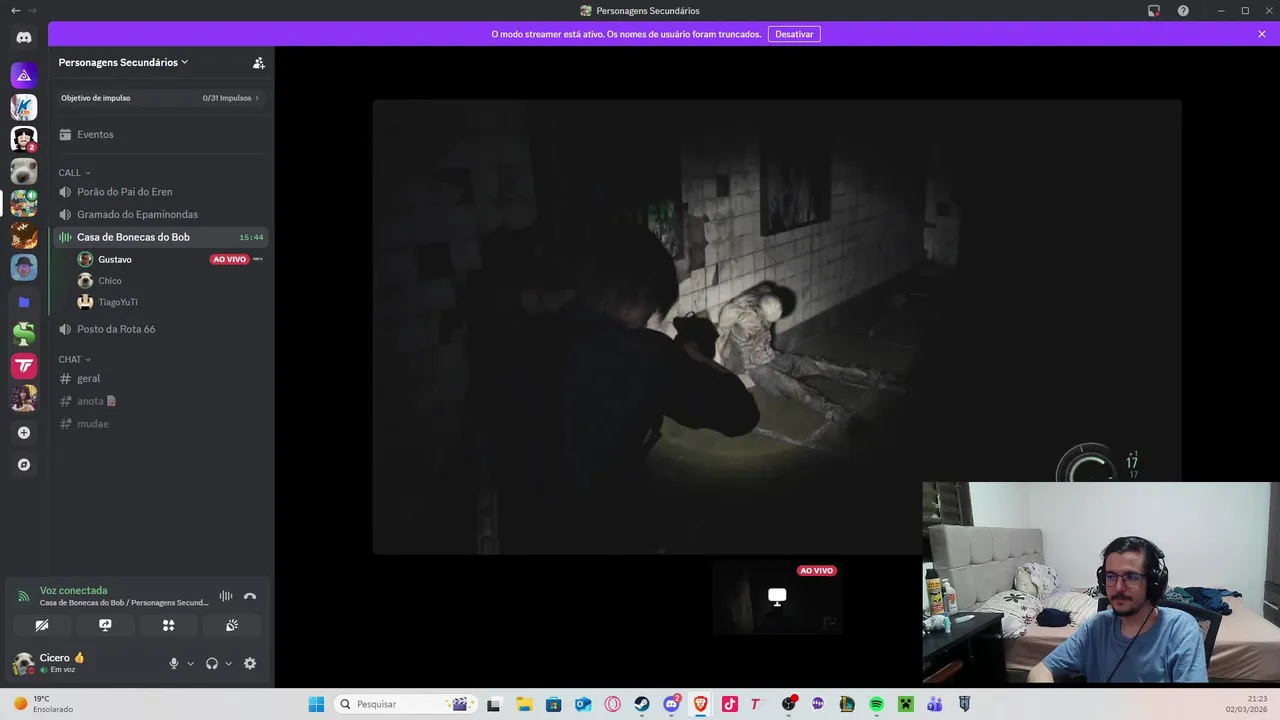
Task: Open the mudae text channel
Action: [160, 424]
